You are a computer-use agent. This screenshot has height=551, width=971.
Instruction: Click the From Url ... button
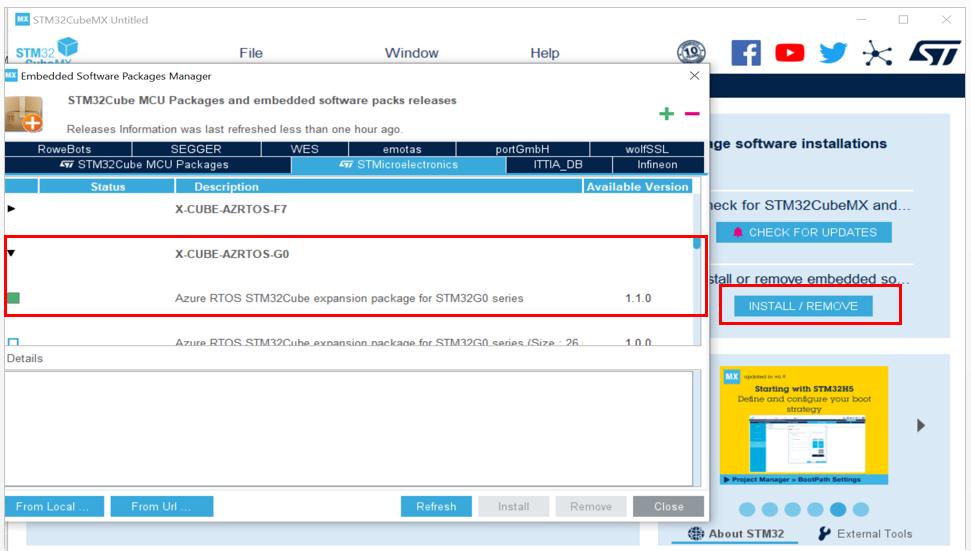click(162, 506)
